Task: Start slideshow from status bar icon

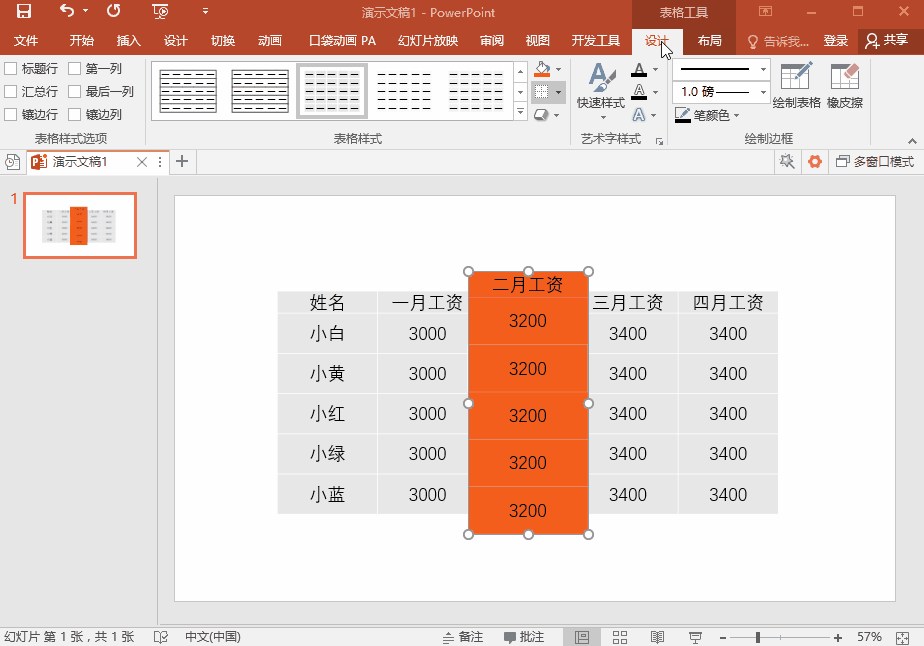Action: (695, 637)
